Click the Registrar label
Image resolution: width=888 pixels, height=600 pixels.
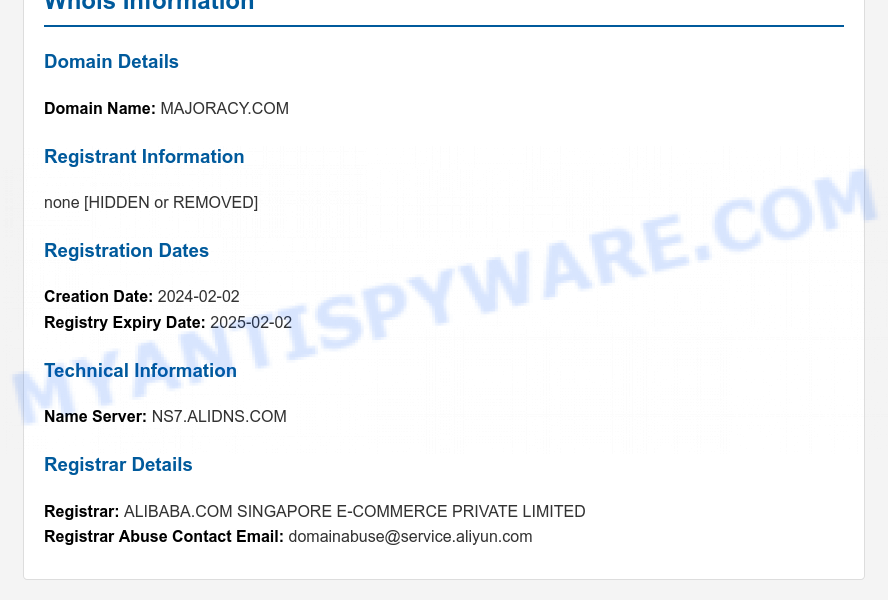click(x=82, y=511)
